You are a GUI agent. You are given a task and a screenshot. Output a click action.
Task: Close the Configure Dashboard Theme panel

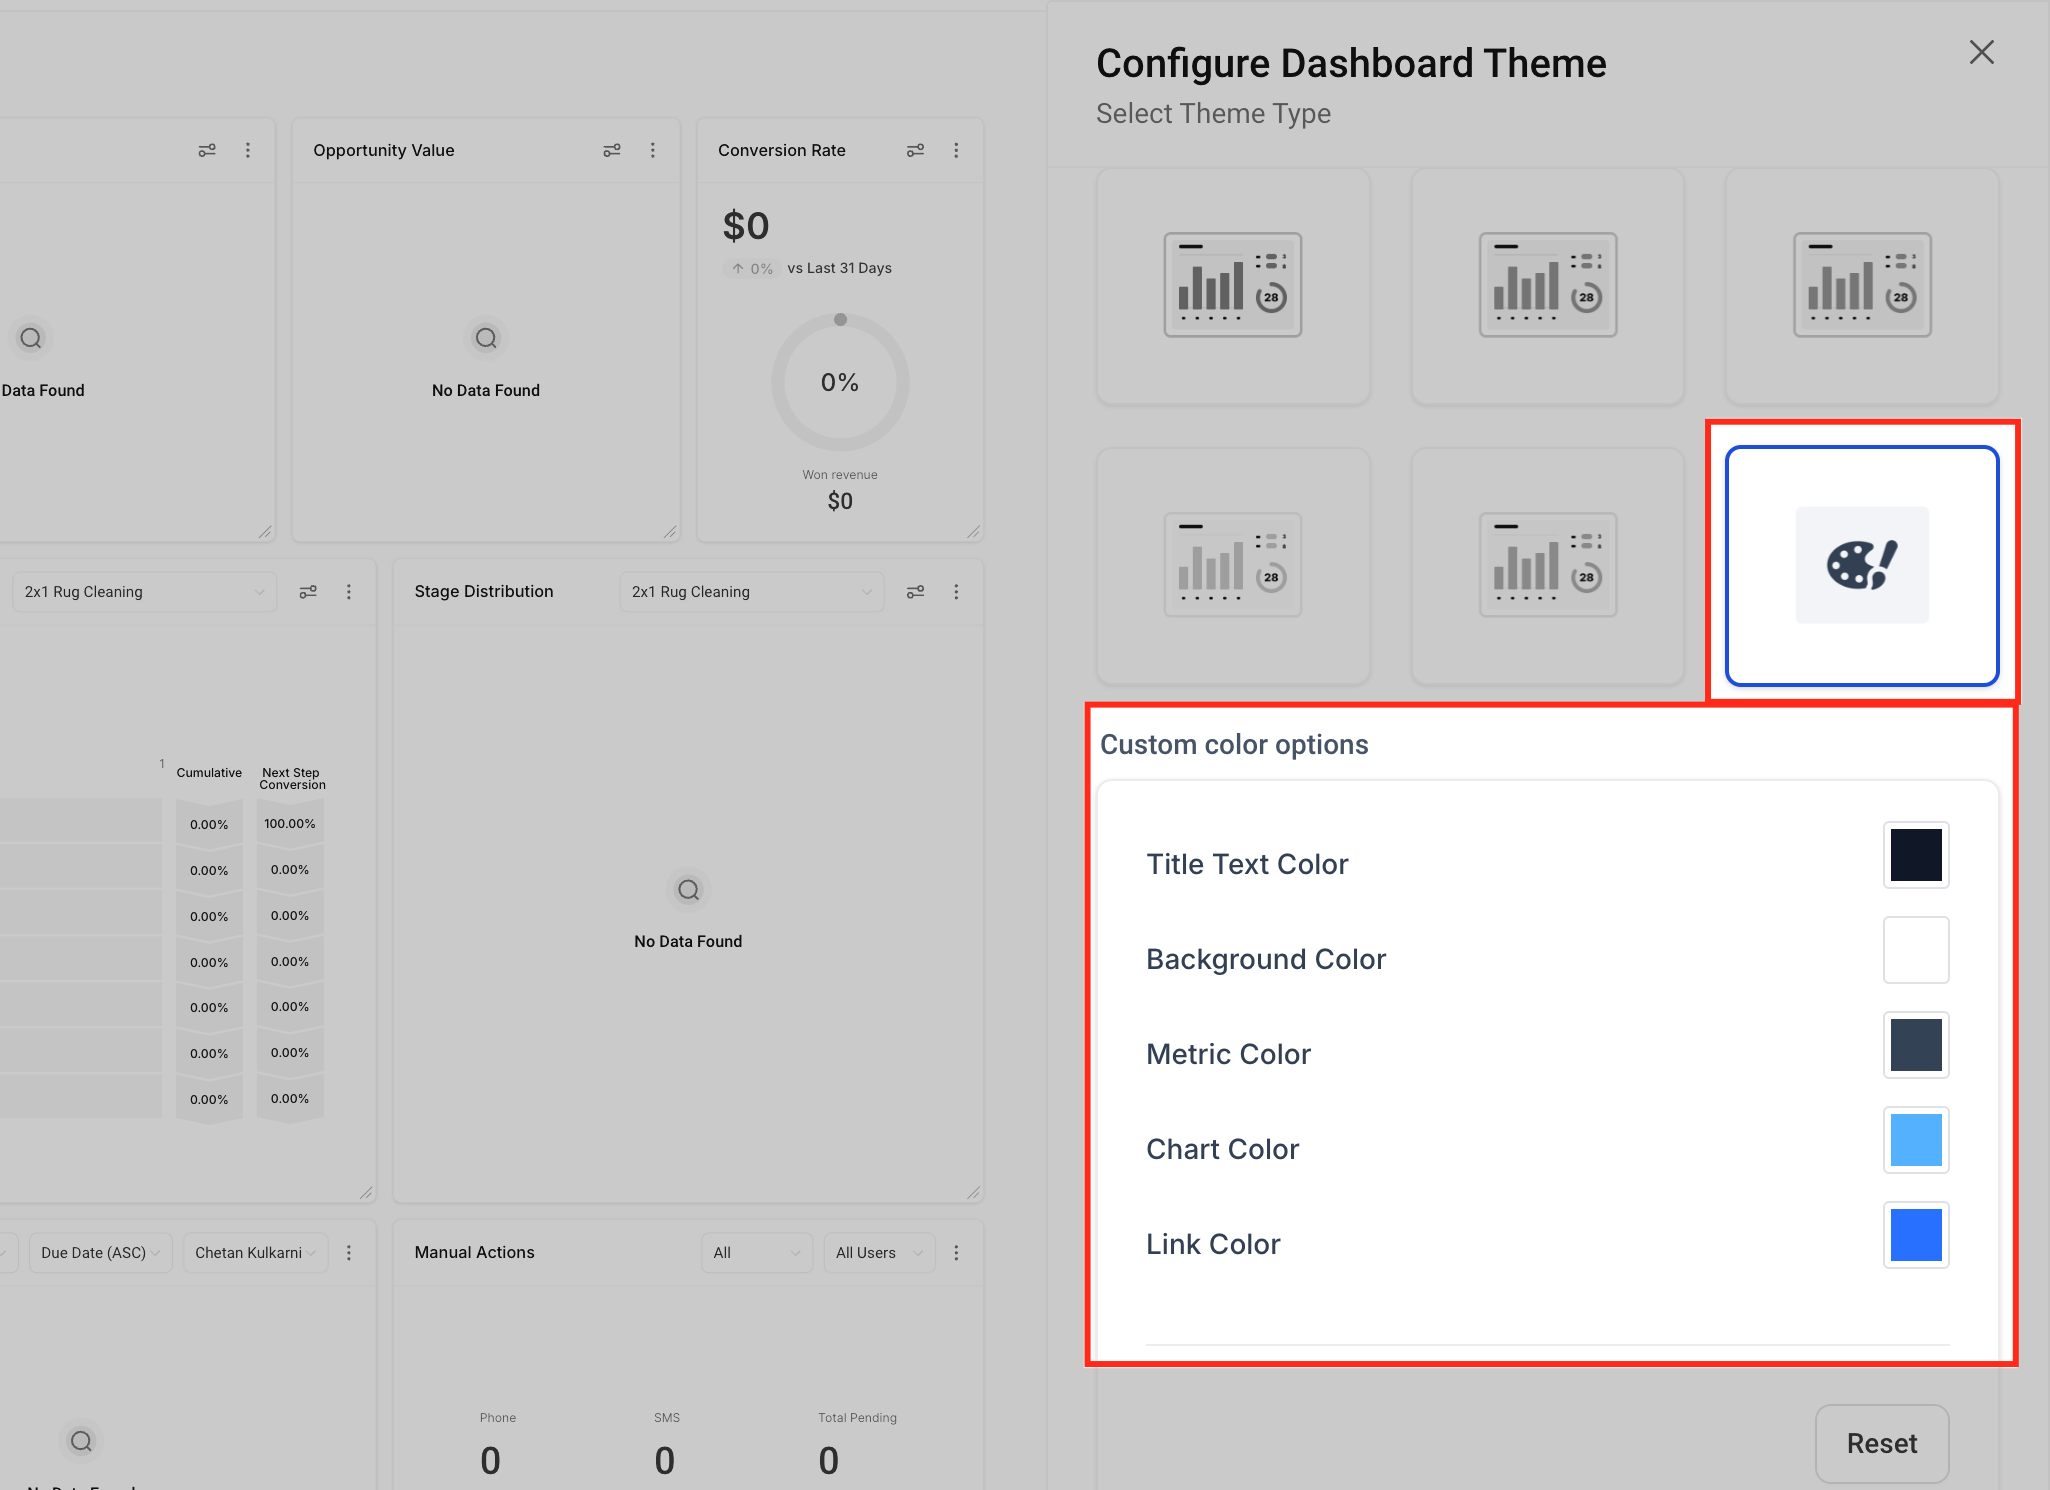(1981, 53)
